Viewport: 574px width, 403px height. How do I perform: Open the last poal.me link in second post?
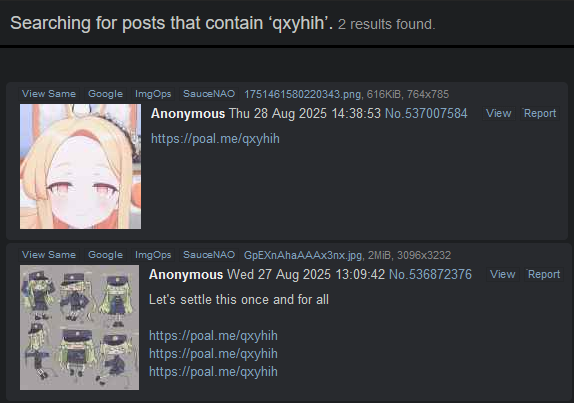(213, 372)
